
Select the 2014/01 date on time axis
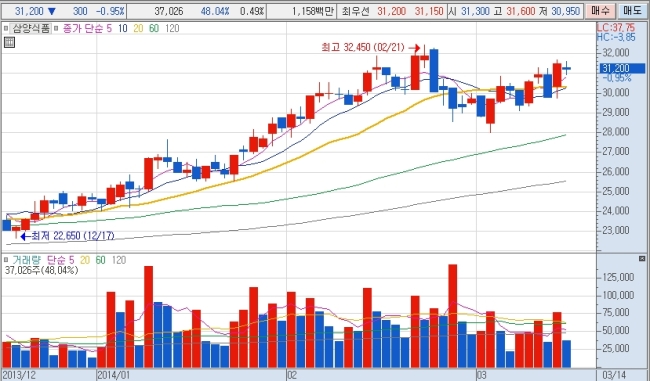click(113, 375)
